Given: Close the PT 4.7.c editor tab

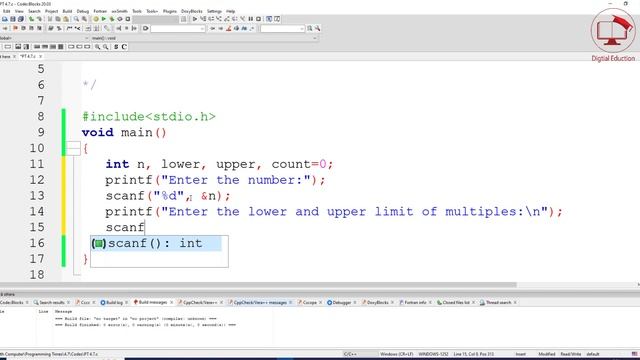Looking at the screenshot, I should (40, 56).
